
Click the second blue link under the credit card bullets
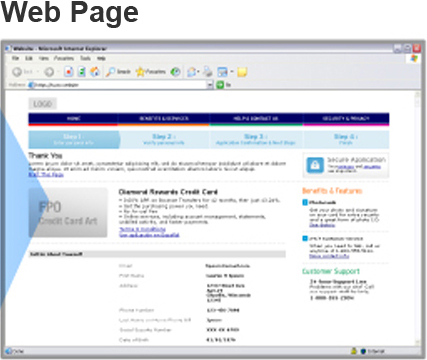click(x=149, y=235)
